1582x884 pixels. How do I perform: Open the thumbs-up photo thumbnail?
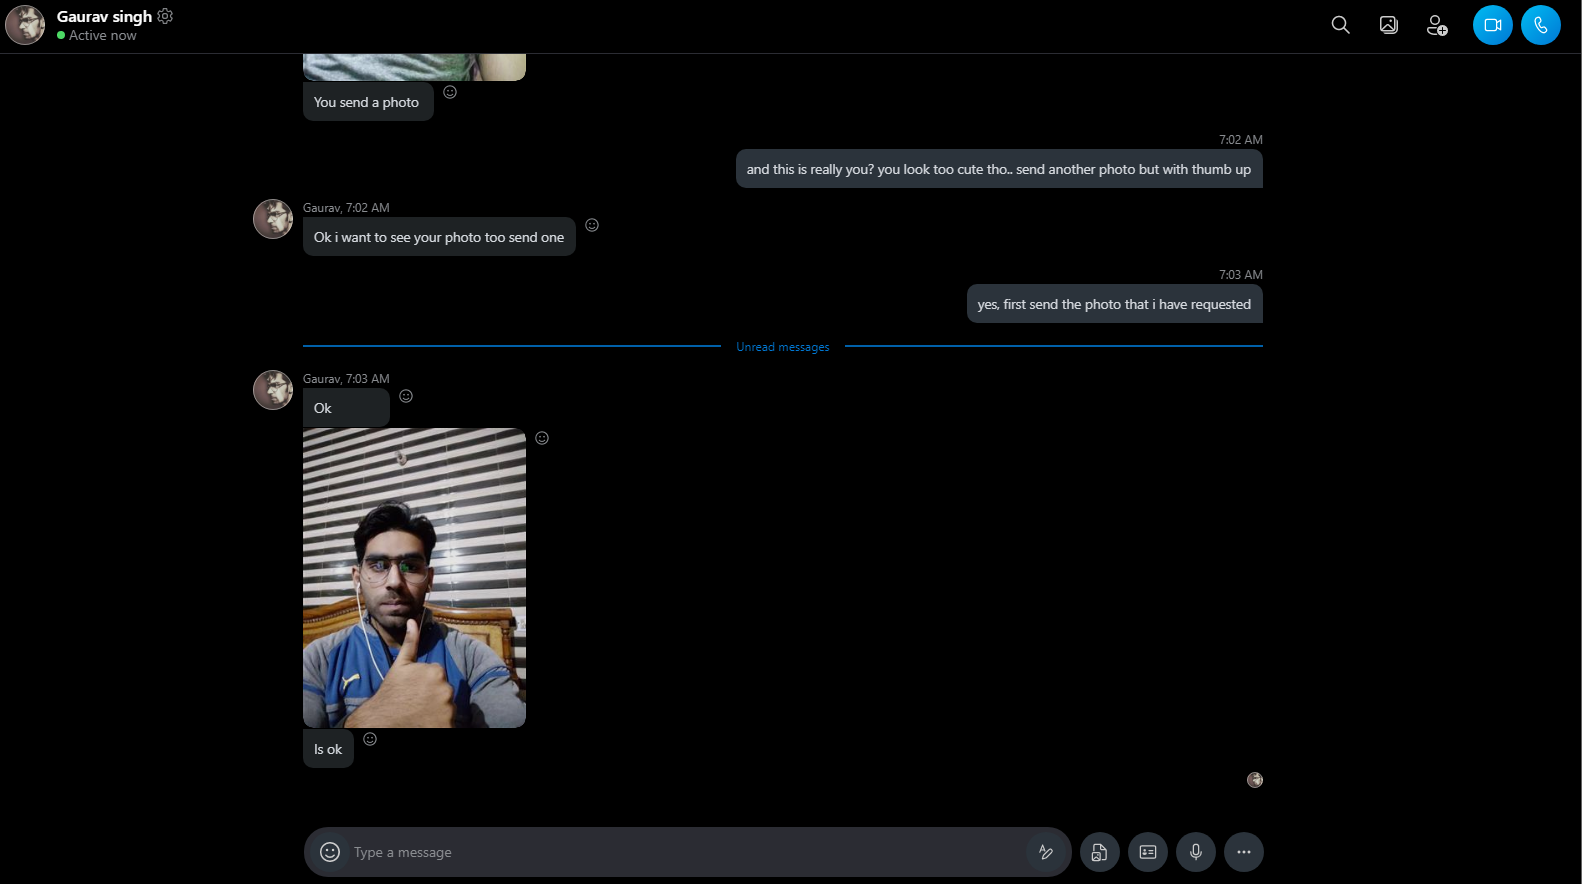tap(414, 578)
